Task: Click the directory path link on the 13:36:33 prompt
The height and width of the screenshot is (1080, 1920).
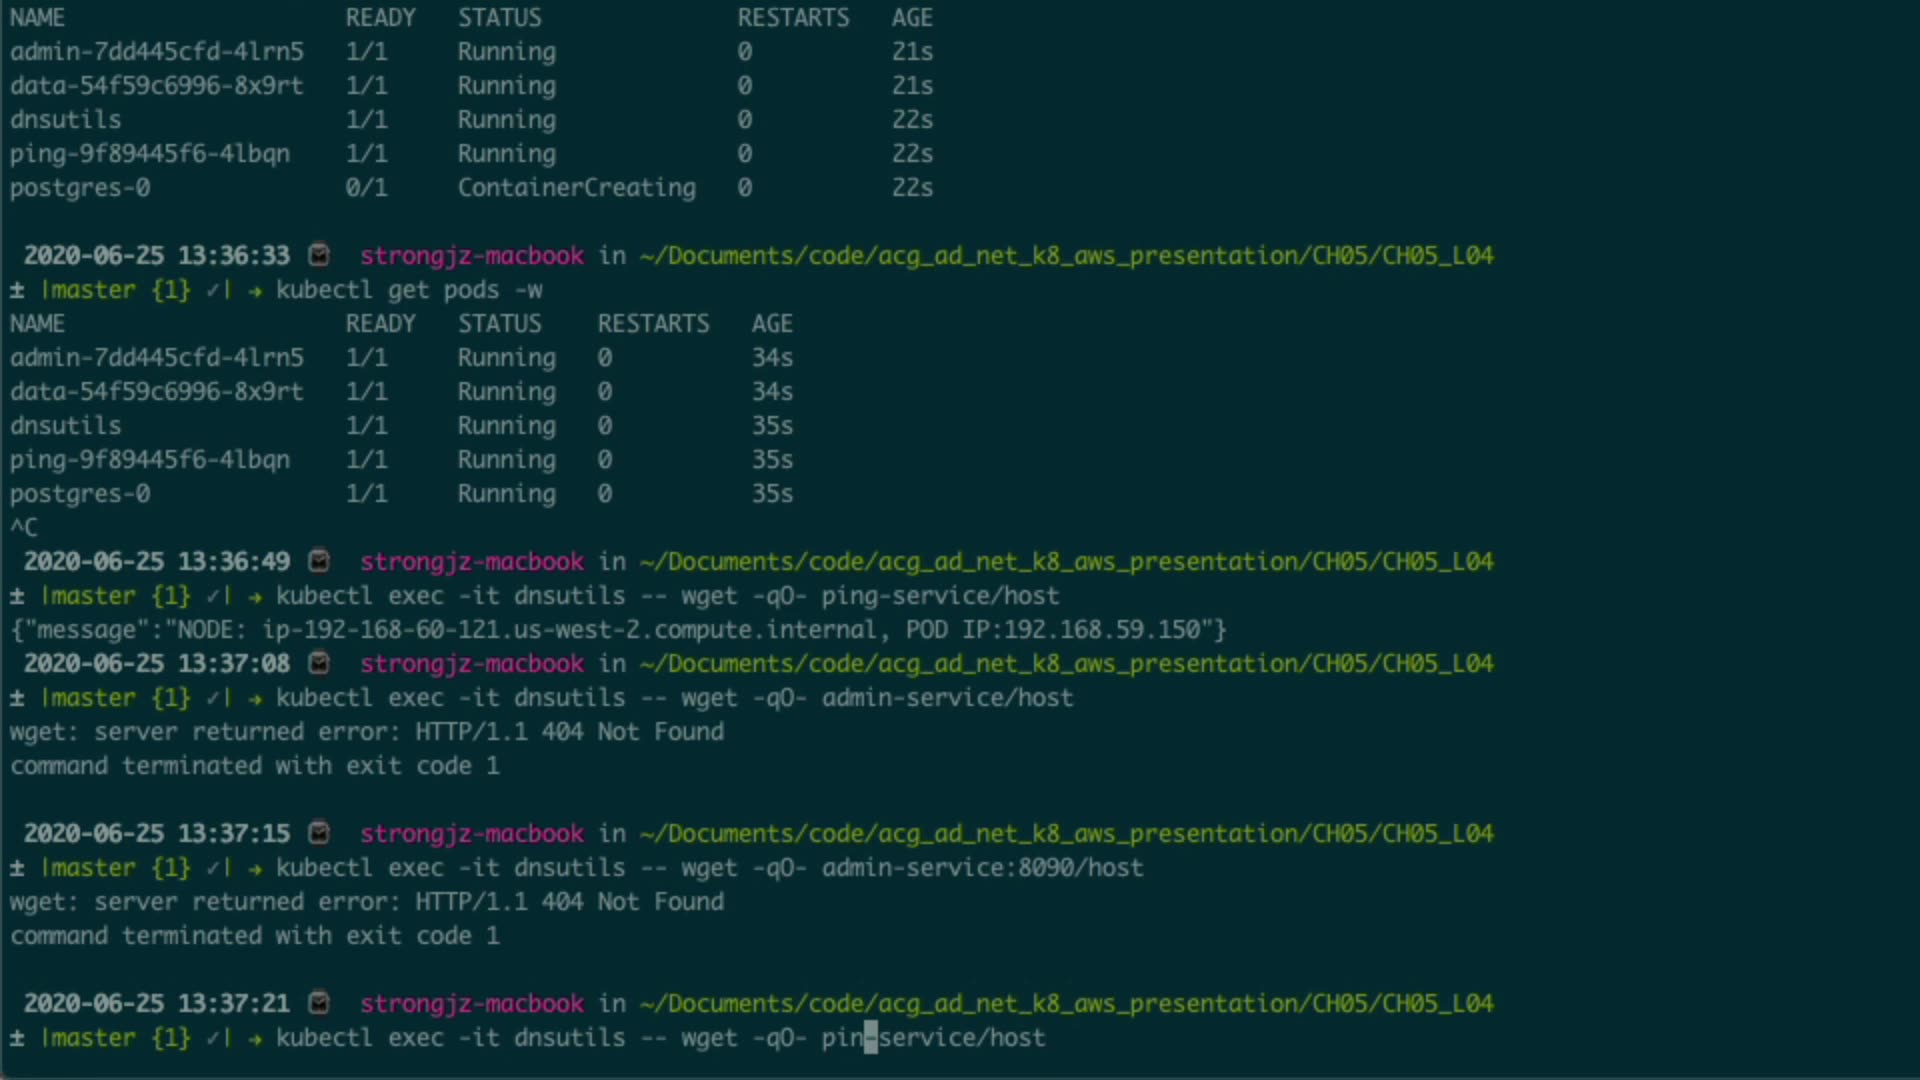Action: [x=1066, y=256]
